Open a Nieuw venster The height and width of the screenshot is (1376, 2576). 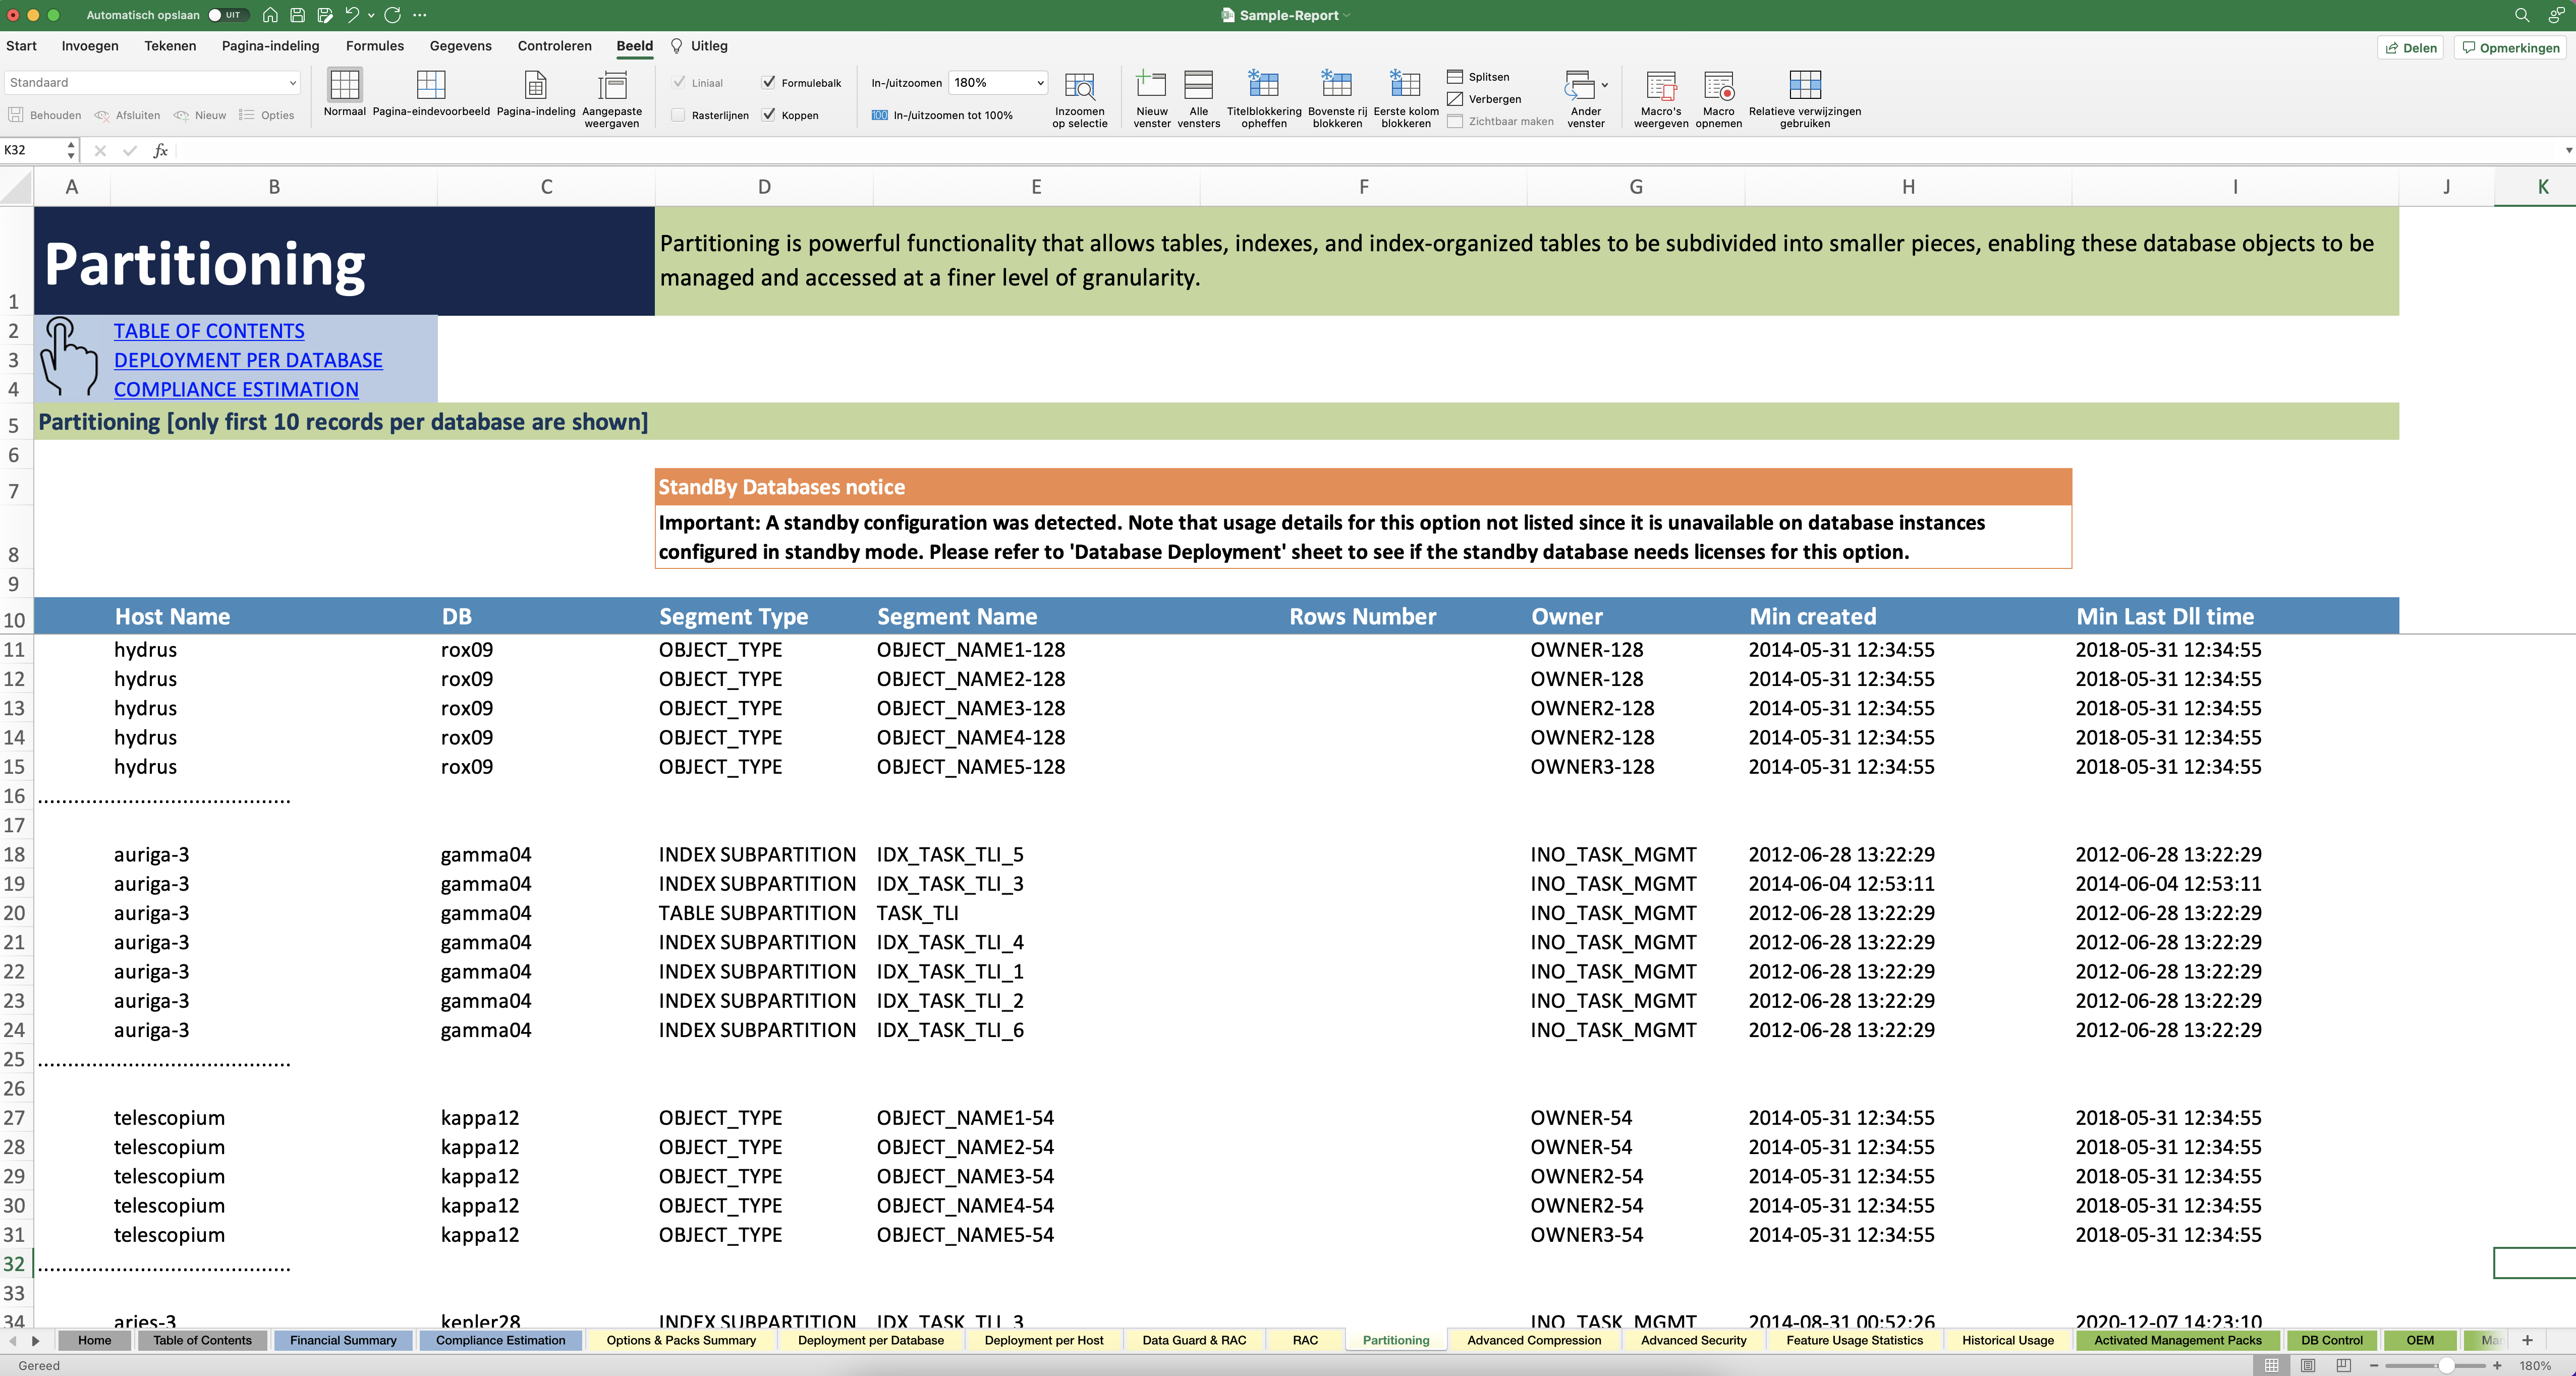click(1151, 86)
